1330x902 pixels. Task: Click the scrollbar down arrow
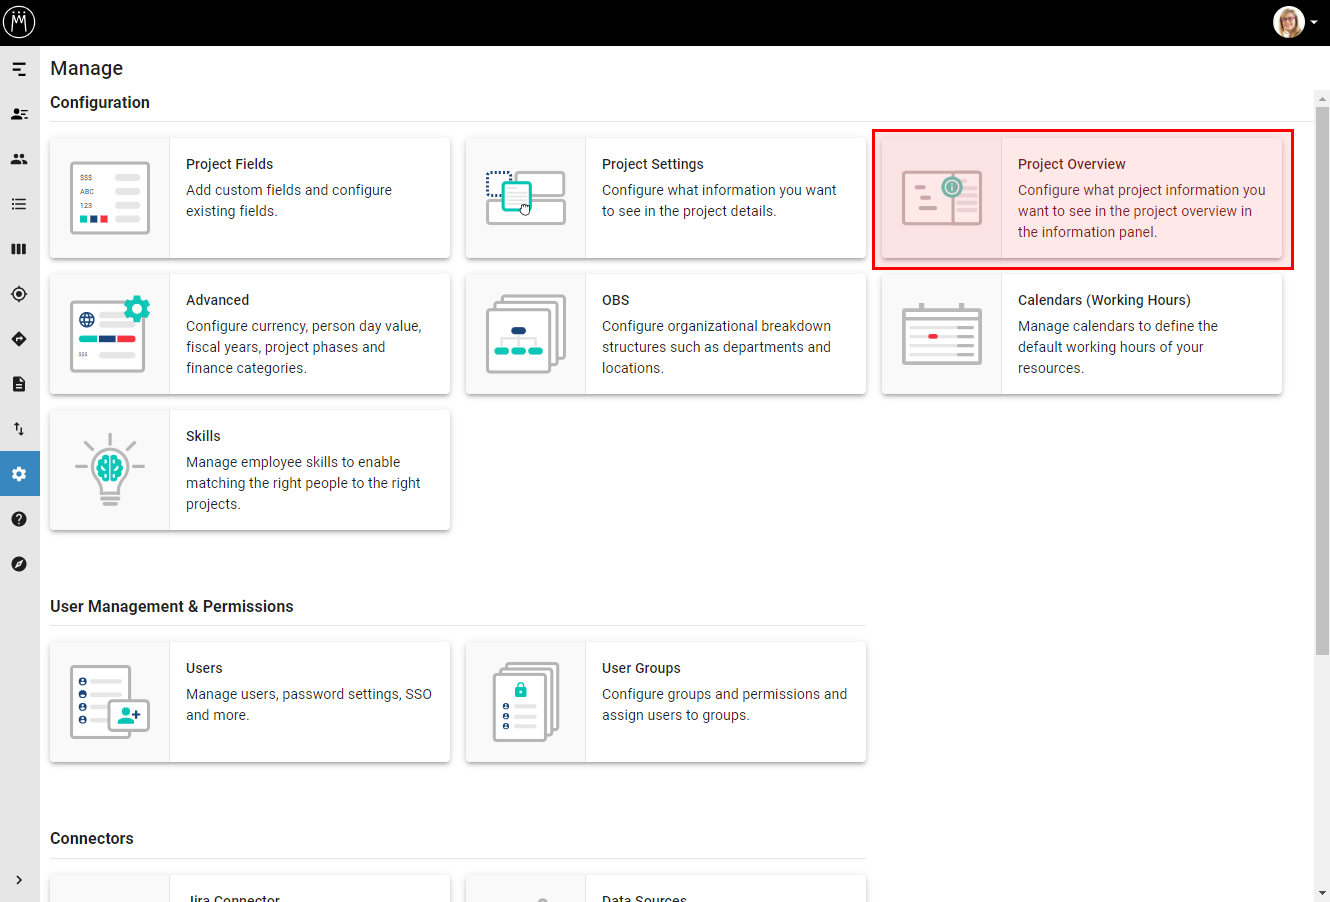[1322, 893]
